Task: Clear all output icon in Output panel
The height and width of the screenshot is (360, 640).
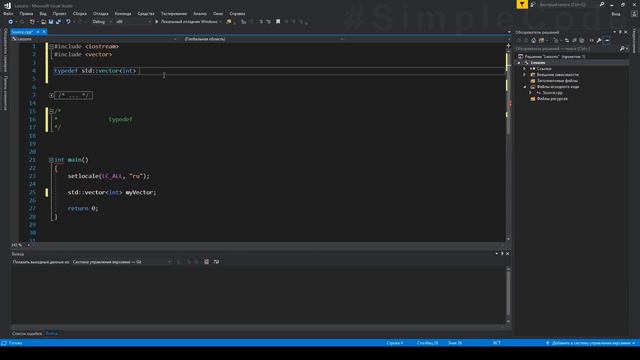Action: (207, 262)
